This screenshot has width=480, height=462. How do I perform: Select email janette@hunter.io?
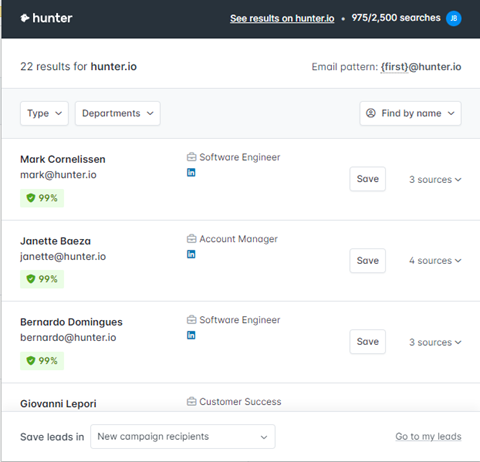(63, 256)
